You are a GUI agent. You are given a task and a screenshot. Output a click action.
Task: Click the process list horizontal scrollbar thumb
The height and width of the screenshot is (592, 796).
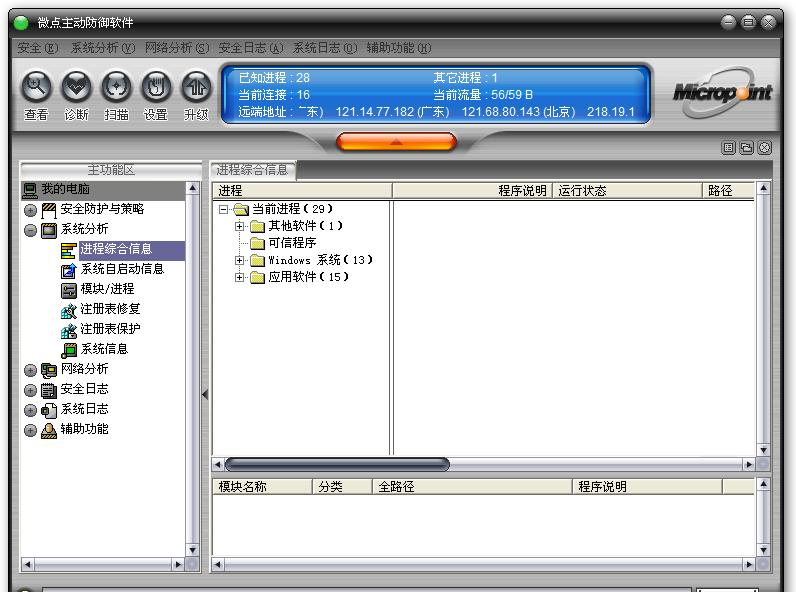[336, 464]
